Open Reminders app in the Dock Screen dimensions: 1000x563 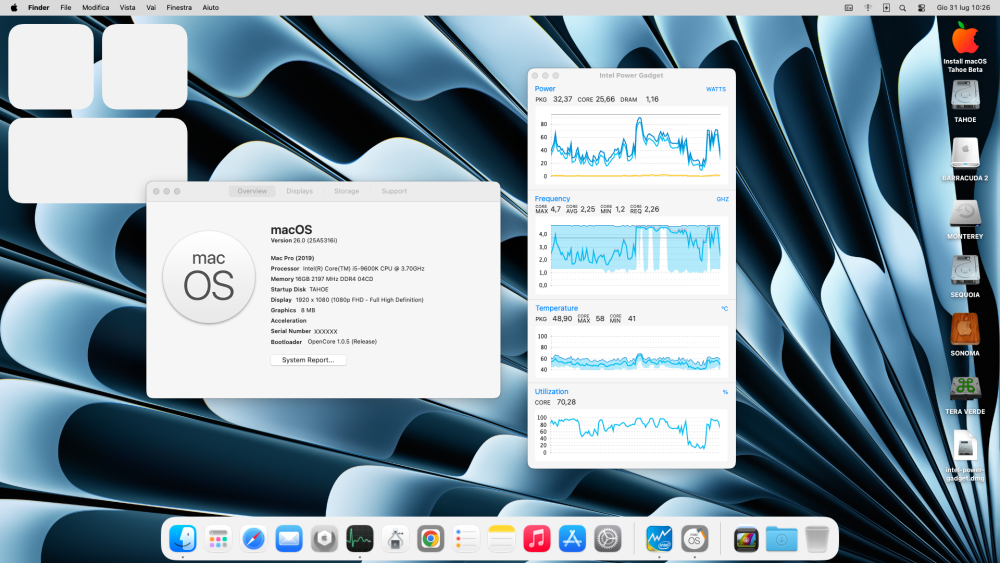(x=466, y=539)
